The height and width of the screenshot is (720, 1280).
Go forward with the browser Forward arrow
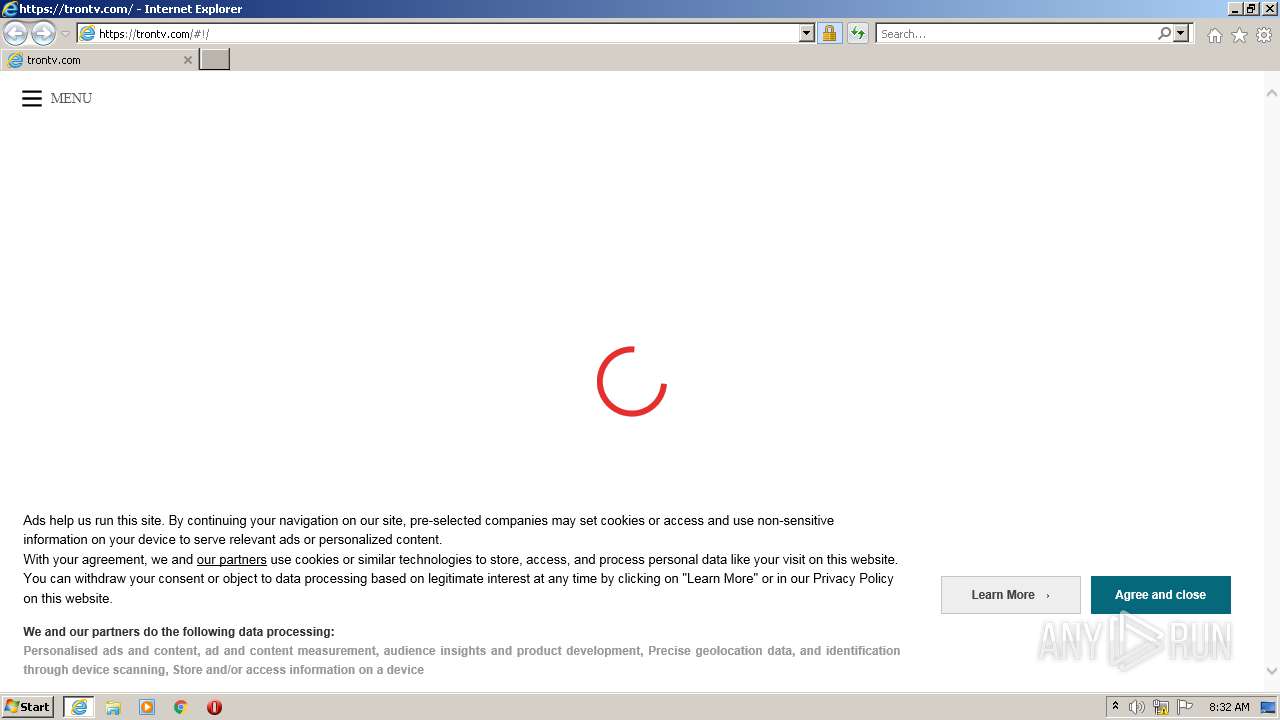[x=43, y=34]
